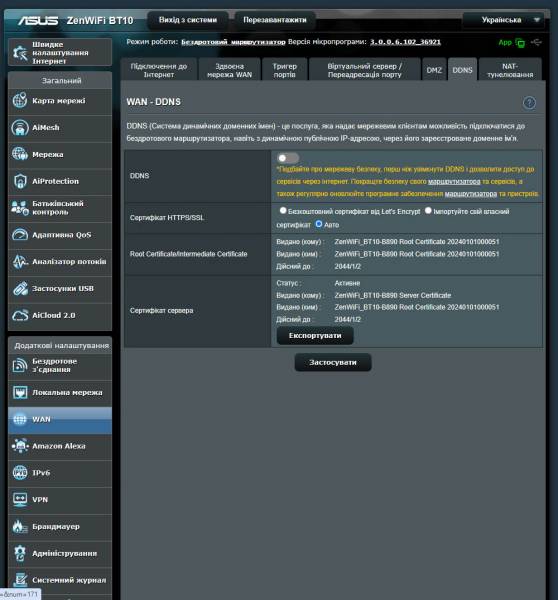Click the Загальний section header

[x=60, y=81]
